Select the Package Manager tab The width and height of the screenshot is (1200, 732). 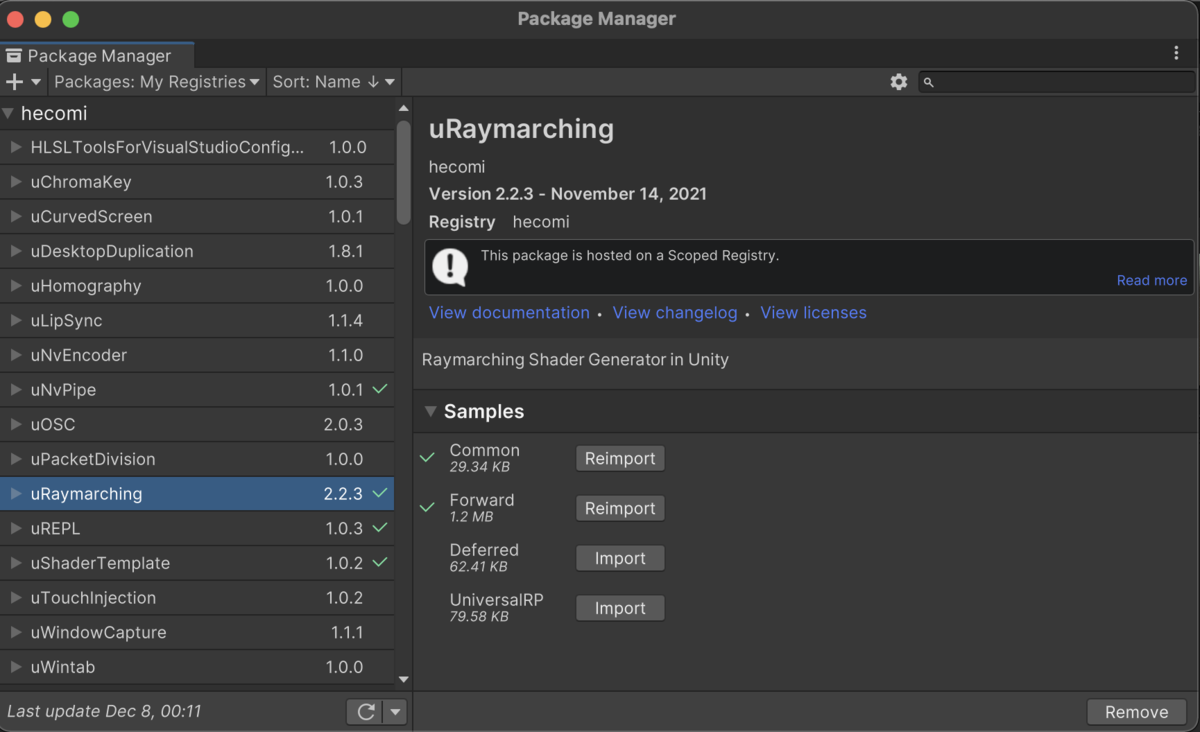coord(97,56)
